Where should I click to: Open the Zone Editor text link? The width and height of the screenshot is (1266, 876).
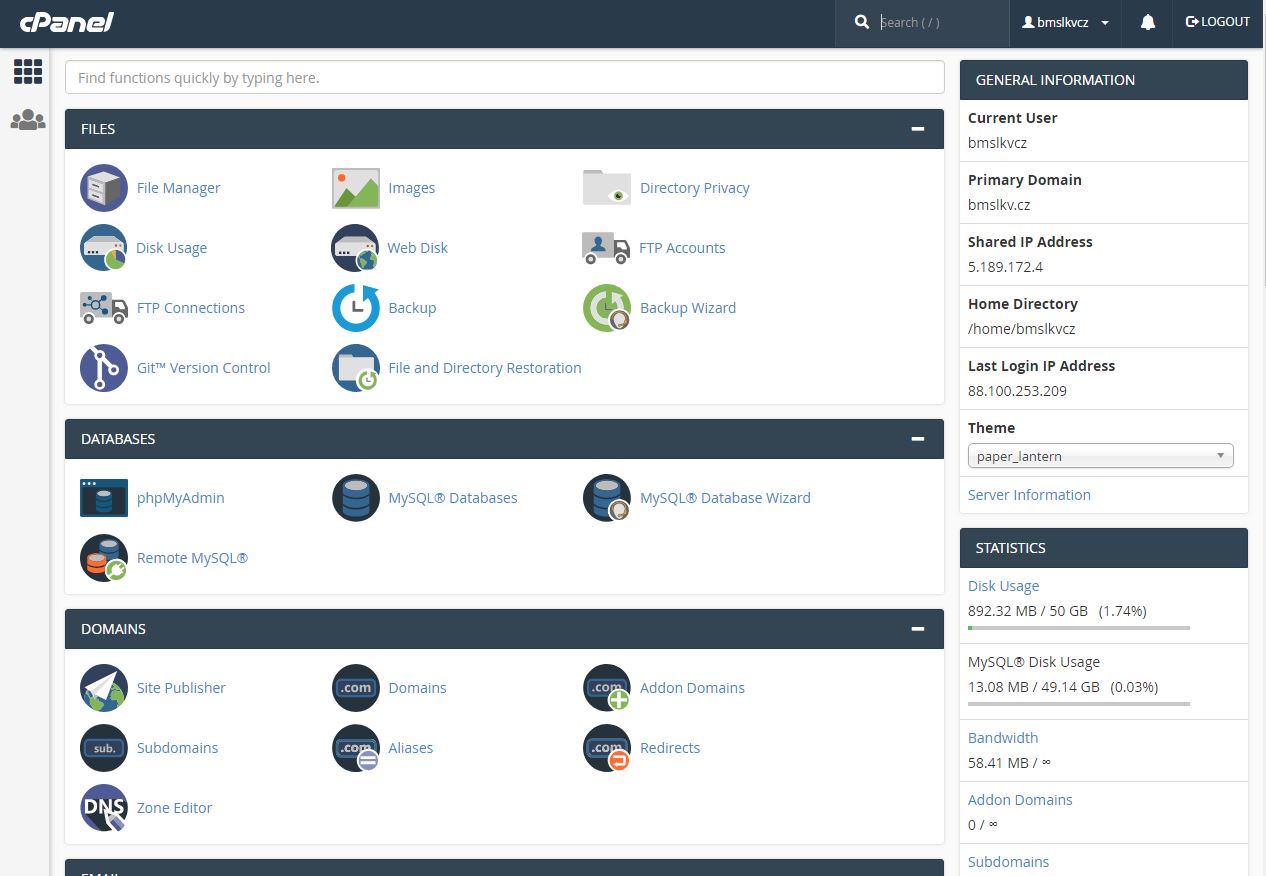[x=174, y=808]
